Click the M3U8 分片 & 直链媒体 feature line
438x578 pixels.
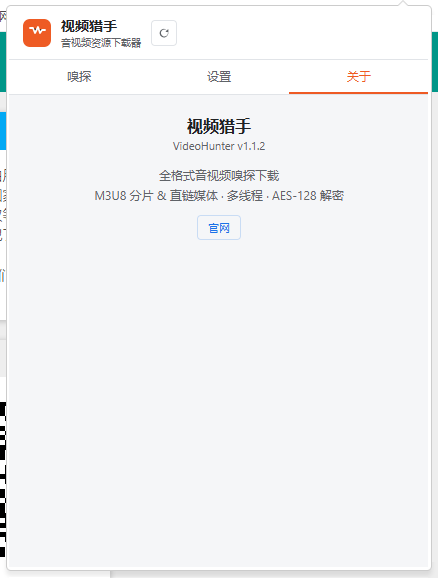click(x=219, y=195)
